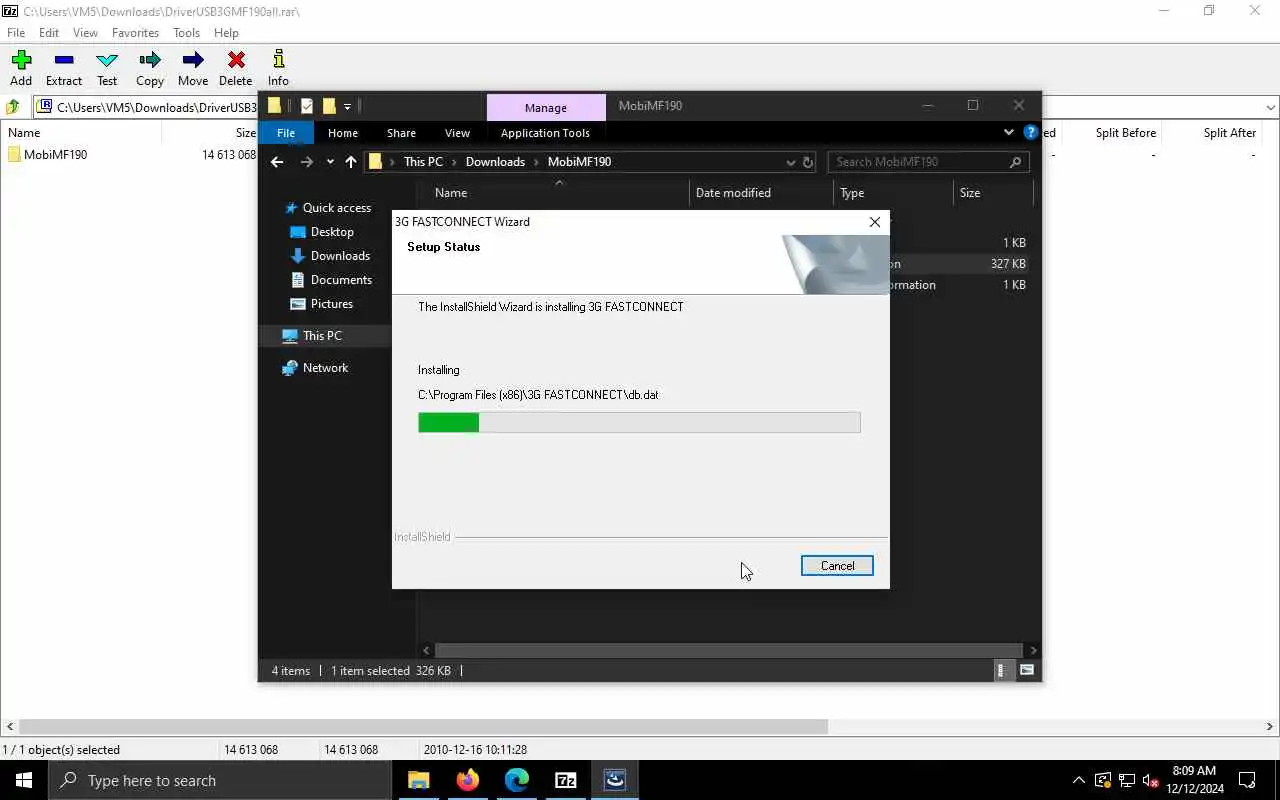Close the 3G FASTCONNECT Wizard dialog
Viewport: 1280px width, 800px height.
click(875, 222)
